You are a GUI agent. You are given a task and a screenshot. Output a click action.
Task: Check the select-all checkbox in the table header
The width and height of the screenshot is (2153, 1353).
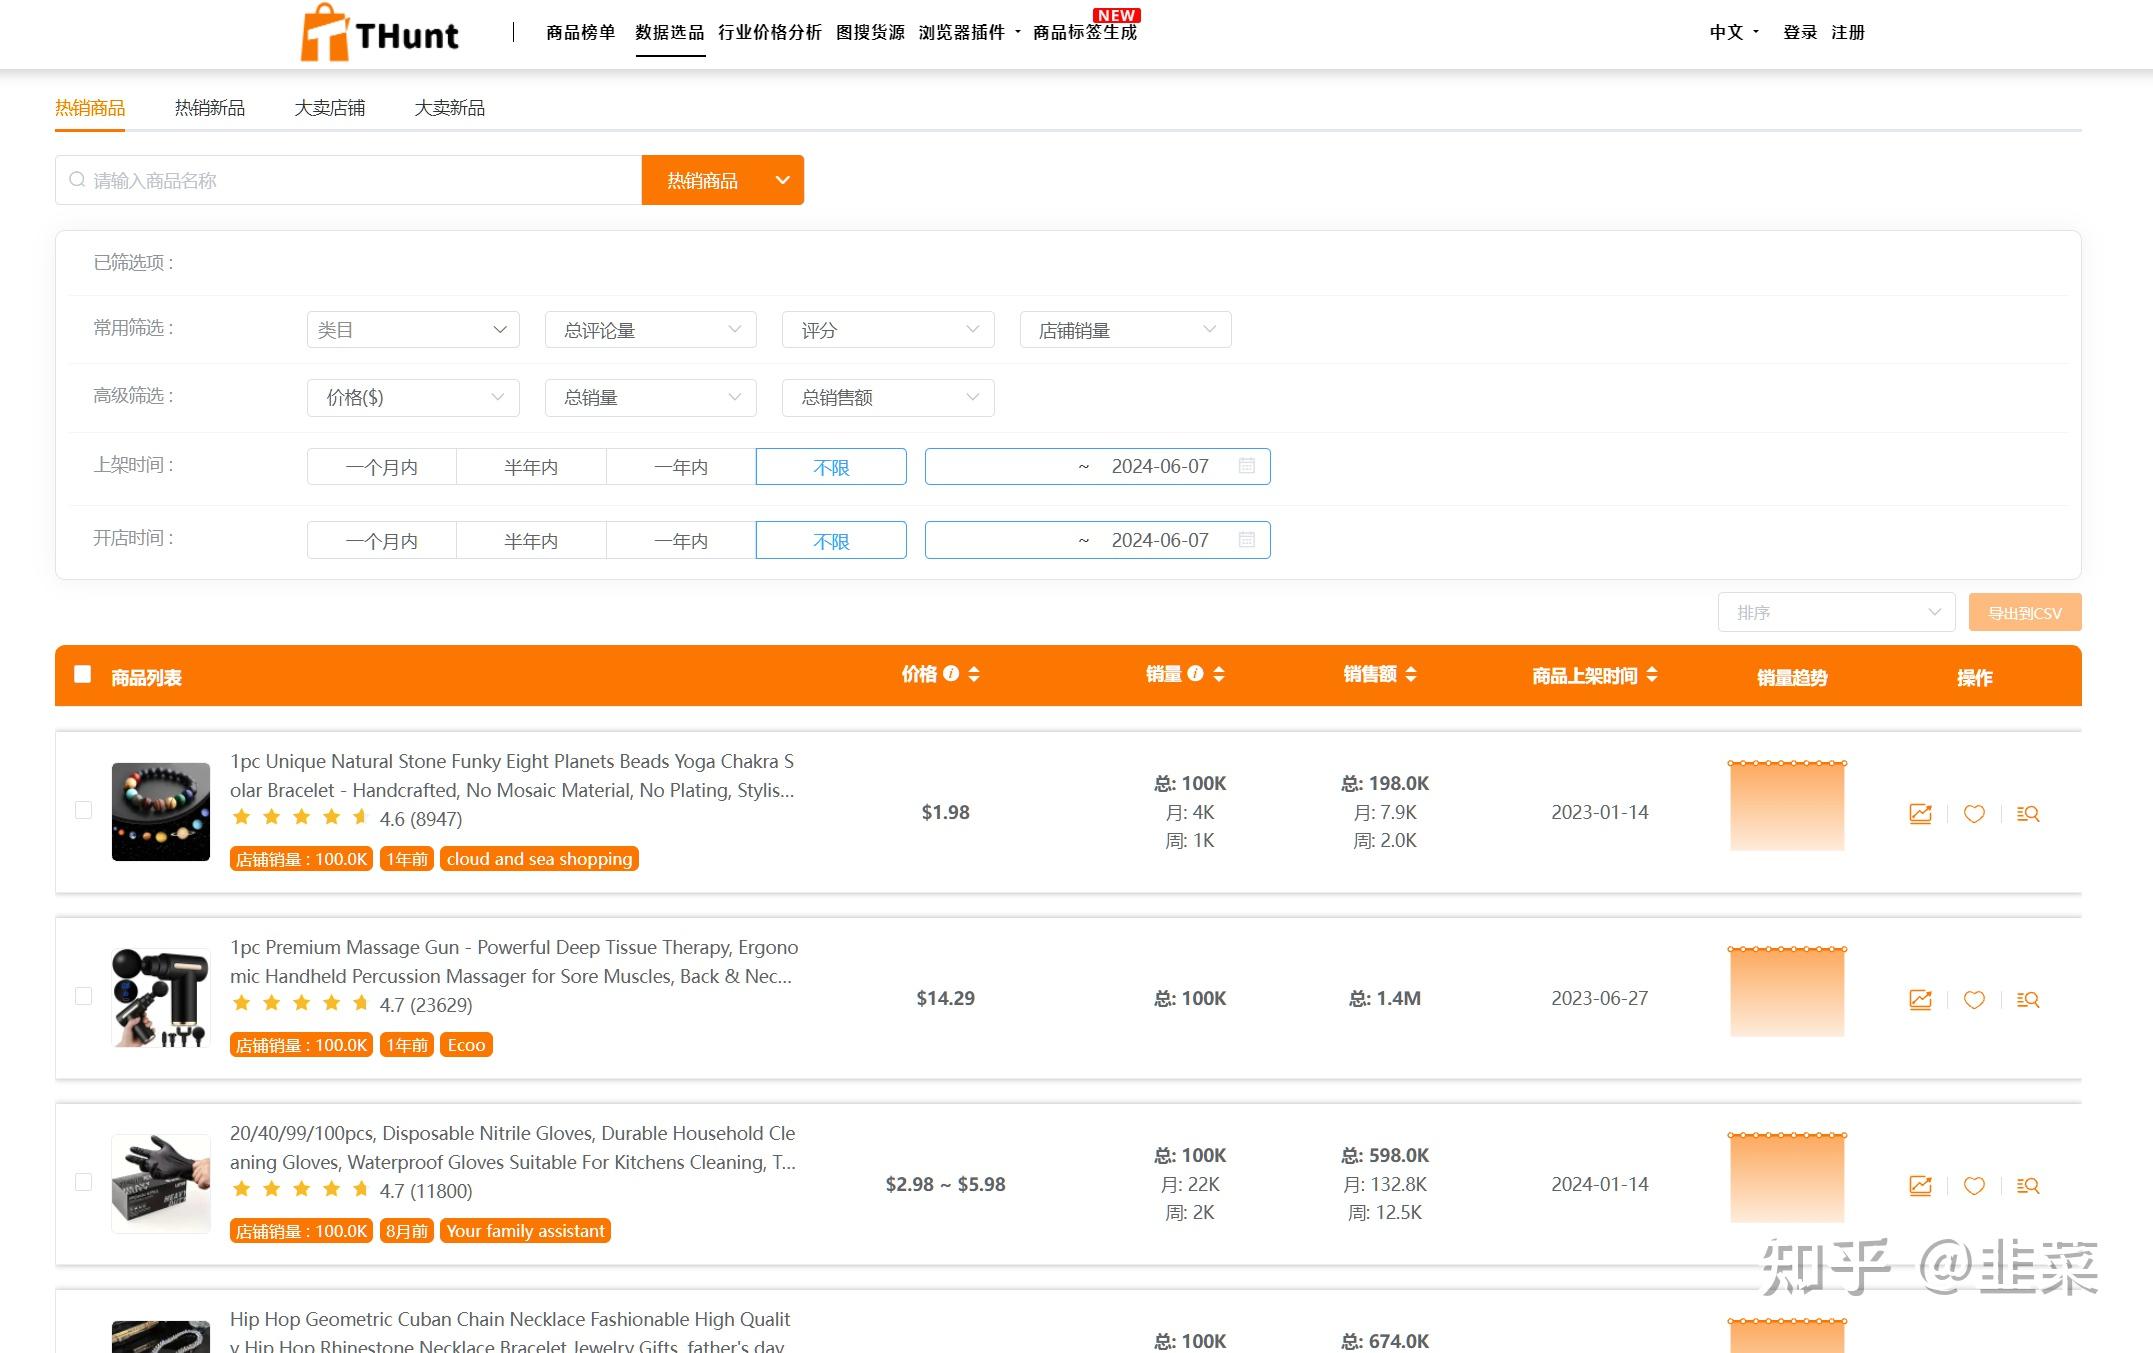tap(84, 676)
